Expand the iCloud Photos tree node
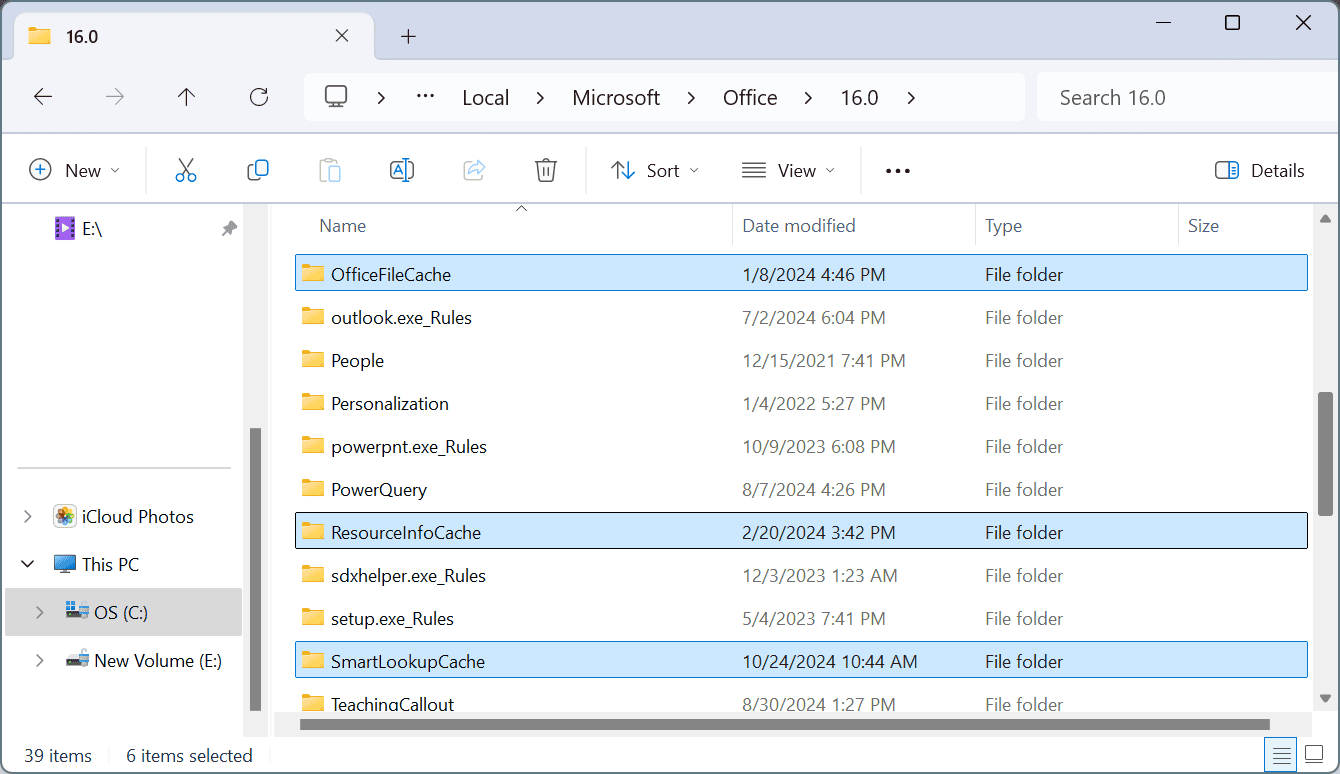Viewport: 1340px width, 774px height. [27, 516]
